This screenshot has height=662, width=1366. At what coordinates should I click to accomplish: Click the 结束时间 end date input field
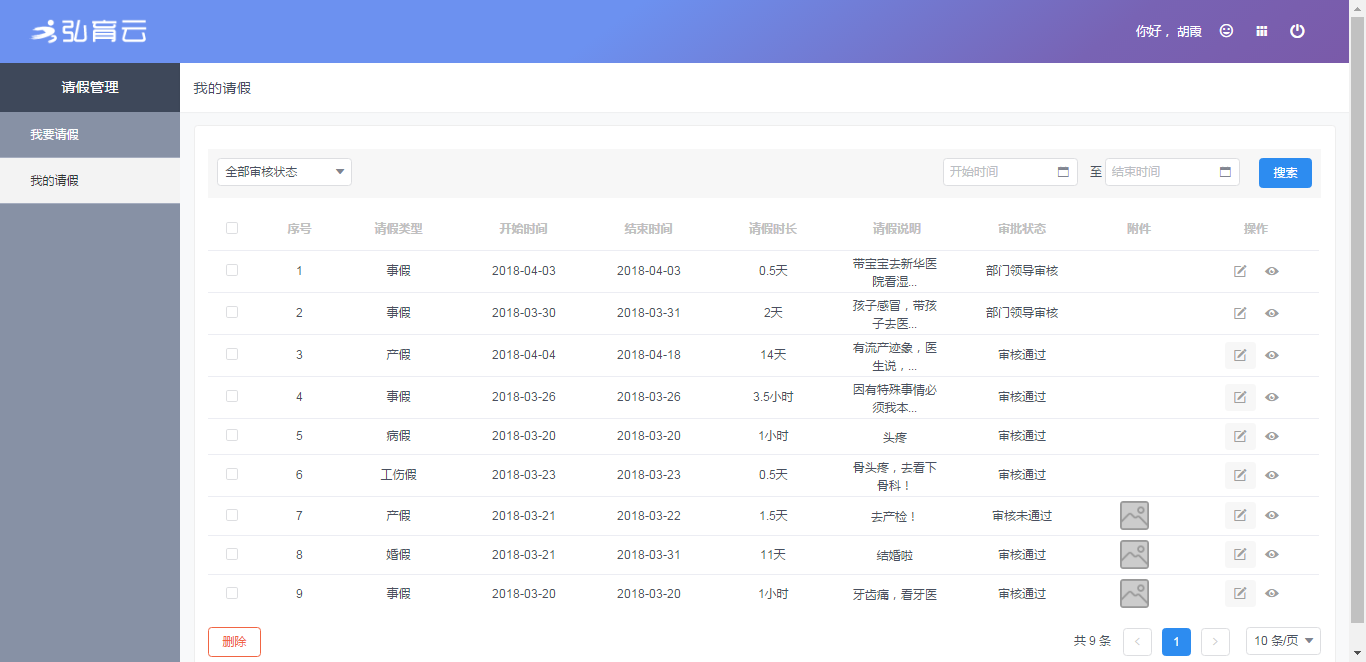1160,172
